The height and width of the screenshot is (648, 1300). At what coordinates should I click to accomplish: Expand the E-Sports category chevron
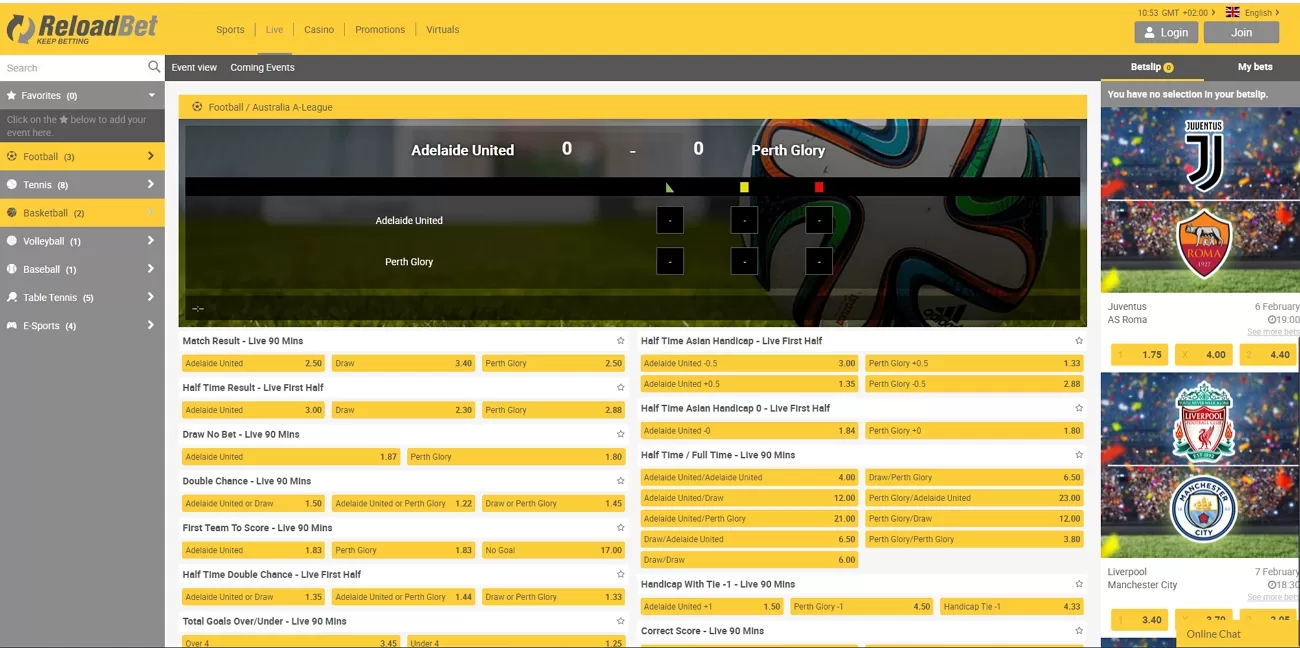[150, 325]
